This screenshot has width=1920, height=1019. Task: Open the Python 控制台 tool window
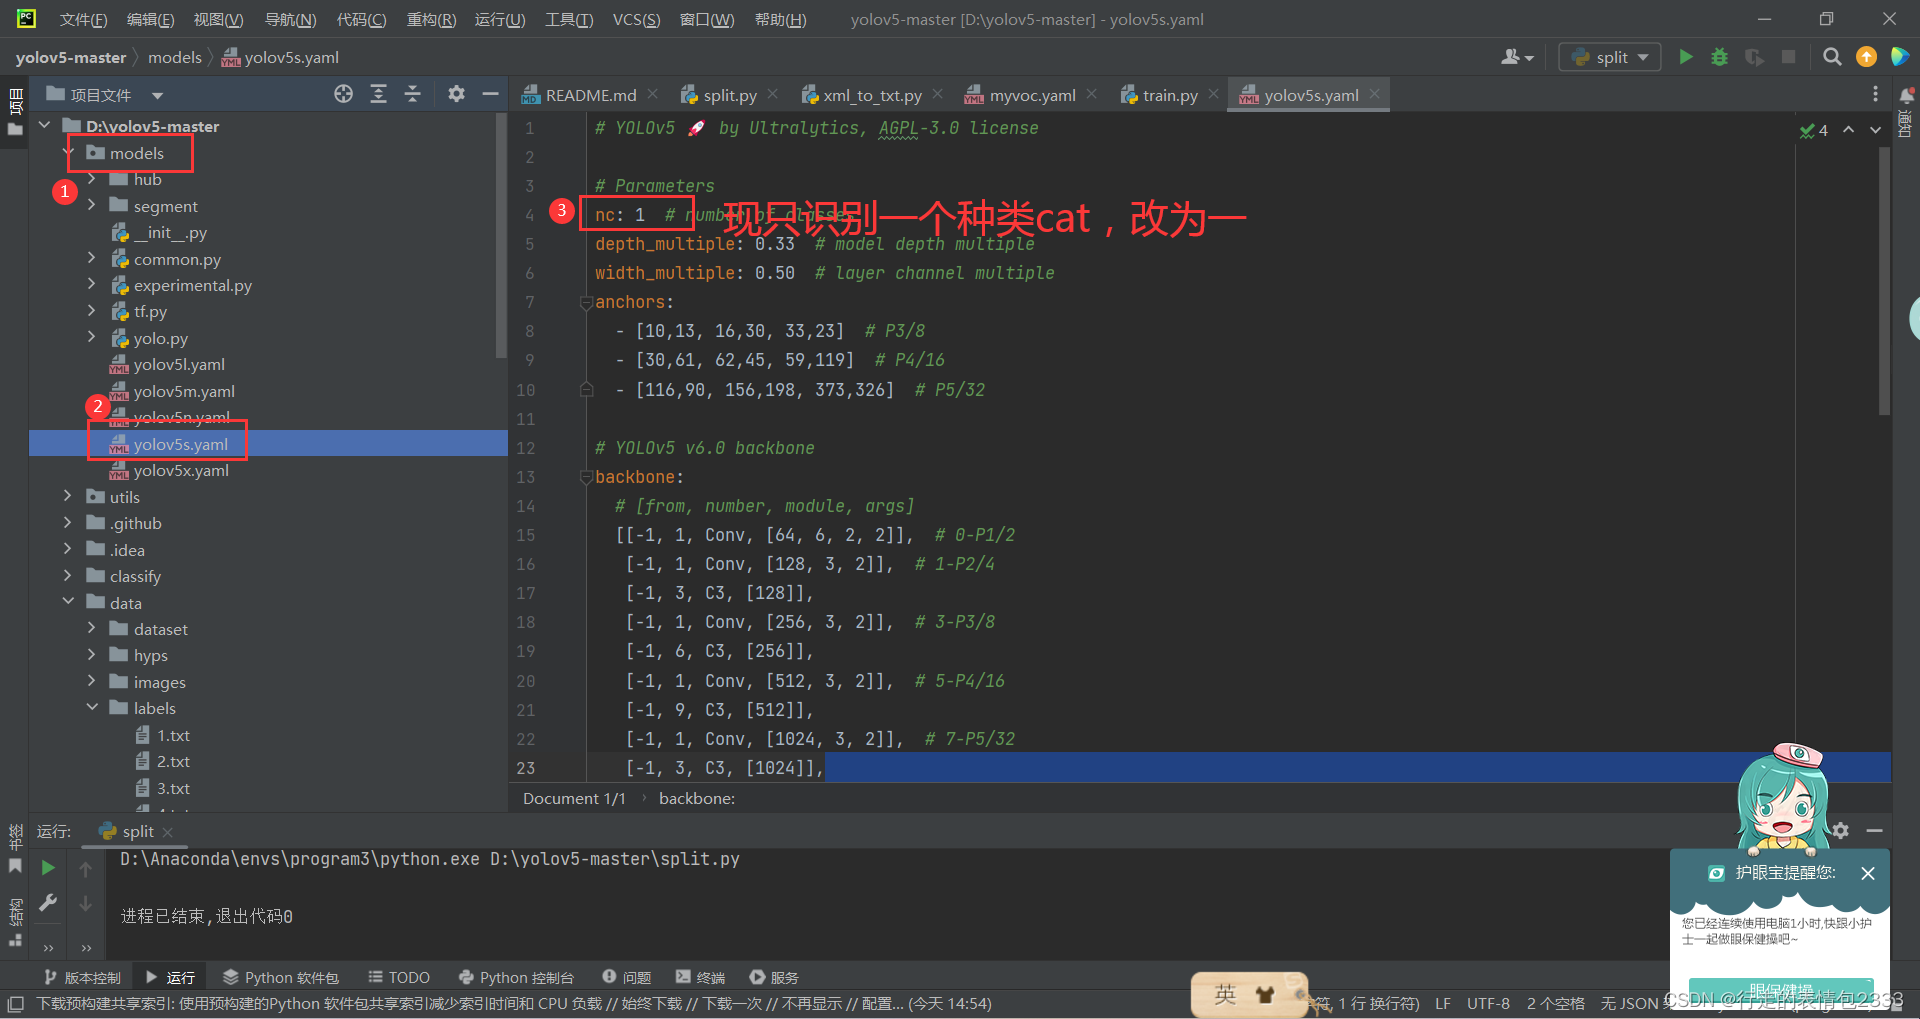pyautogui.click(x=516, y=977)
